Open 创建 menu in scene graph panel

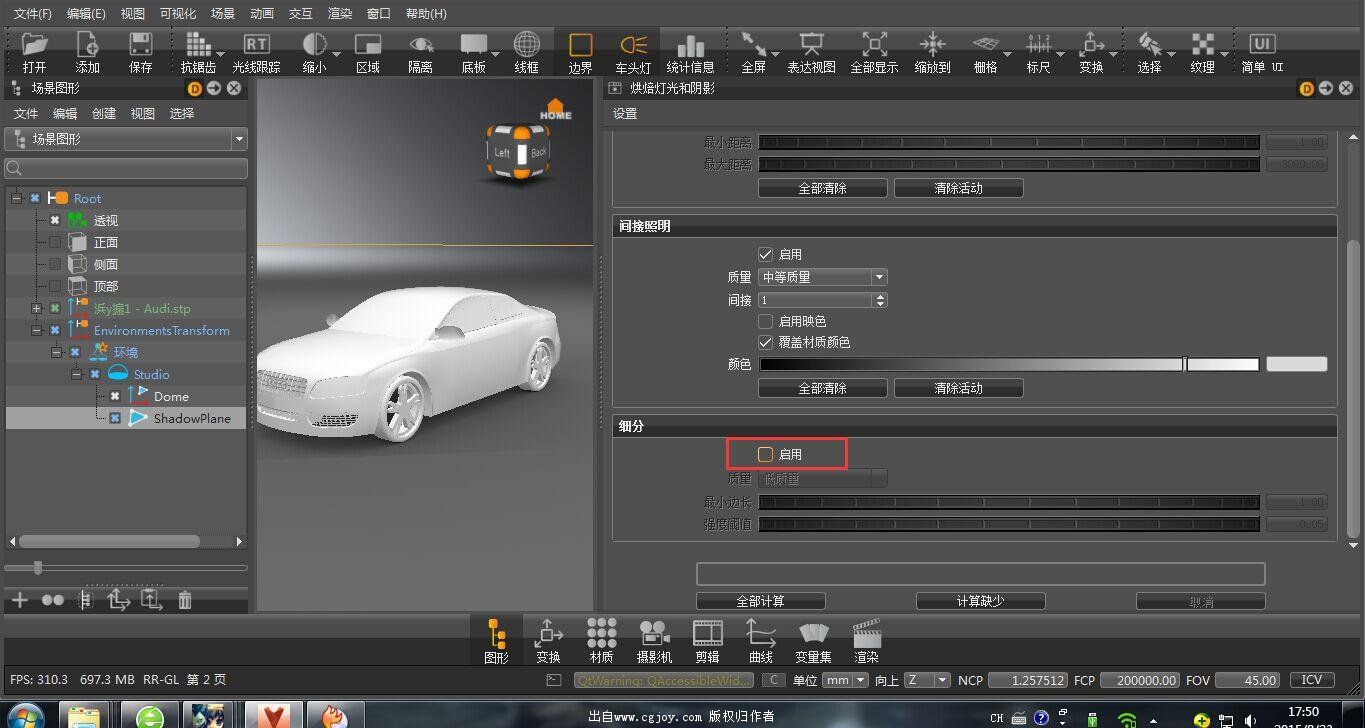click(x=104, y=114)
